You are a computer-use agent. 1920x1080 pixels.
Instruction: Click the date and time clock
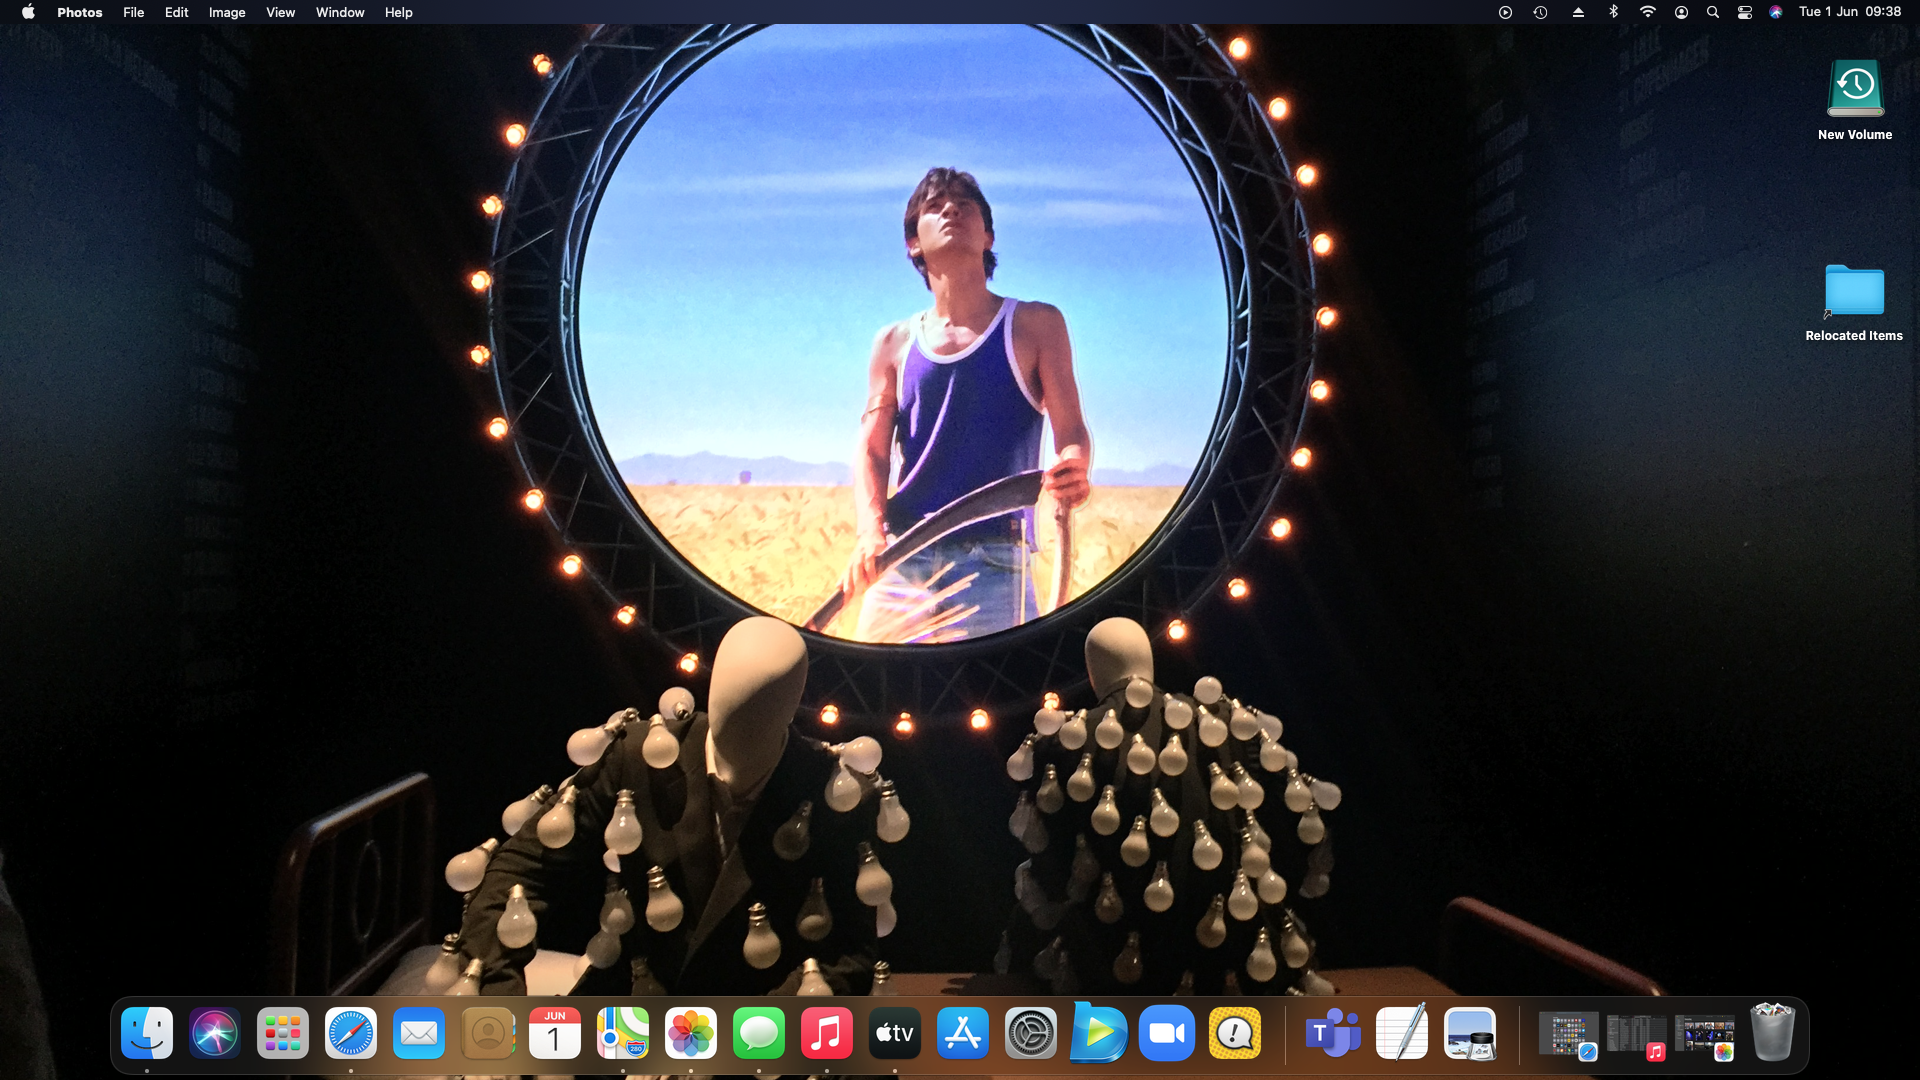pyautogui.click(x=1849, y=12)
